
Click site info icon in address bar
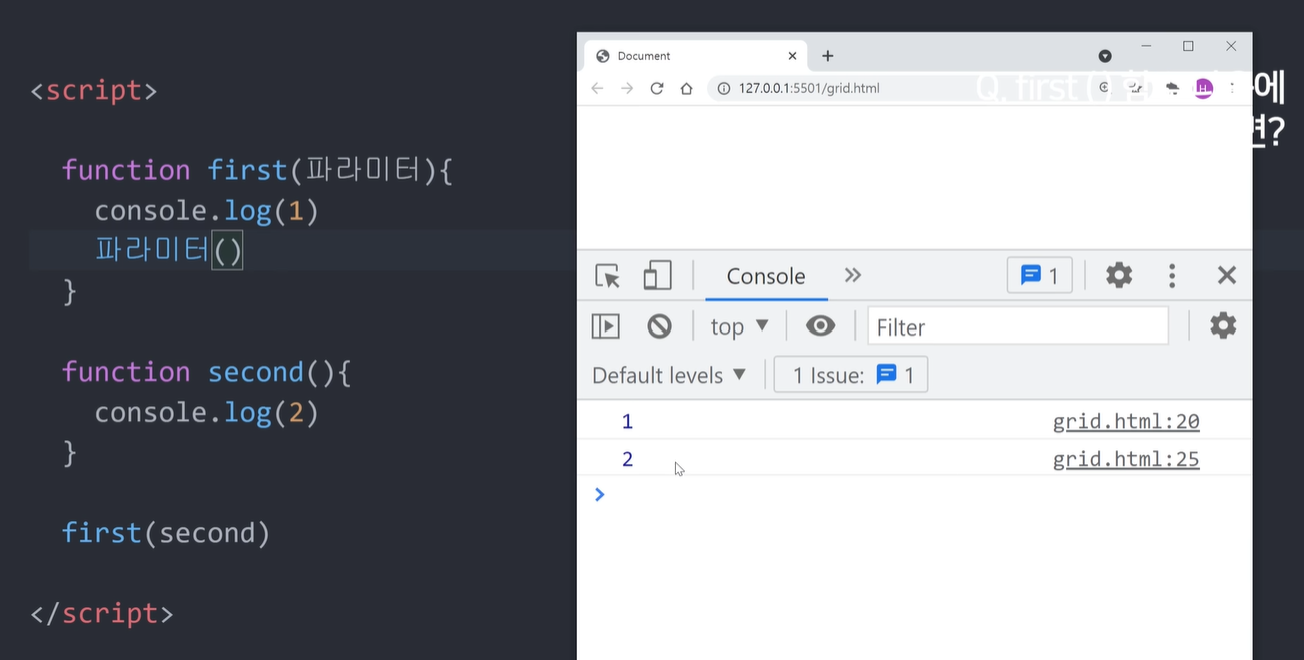724,88
